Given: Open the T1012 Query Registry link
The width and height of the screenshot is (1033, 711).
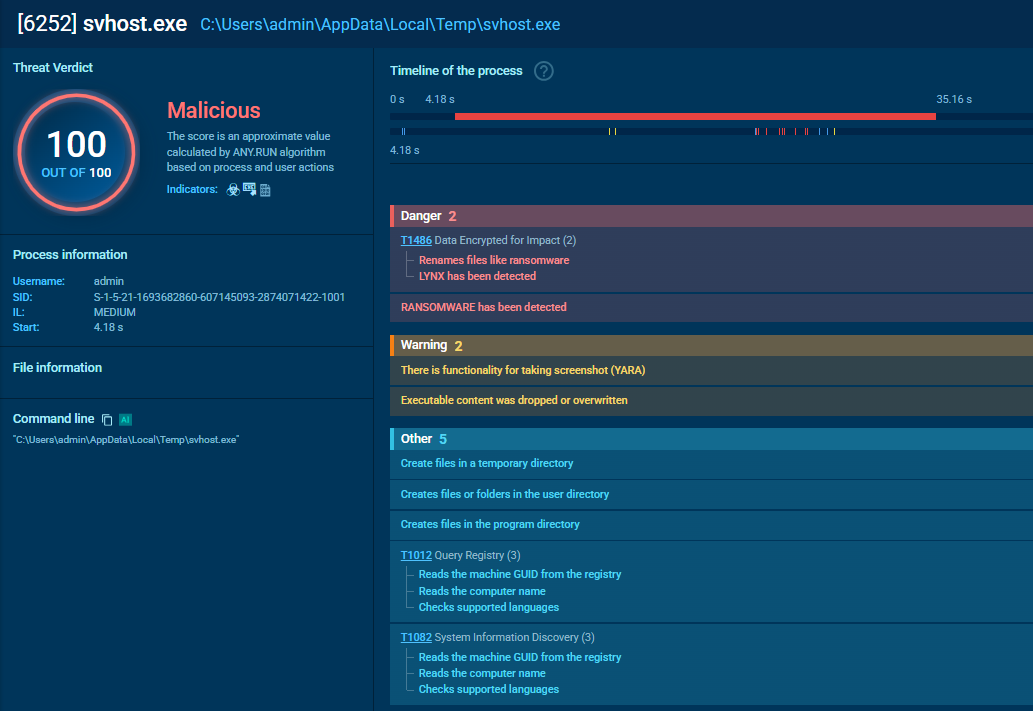Looking at the screenshot, I should coord(416,555).
